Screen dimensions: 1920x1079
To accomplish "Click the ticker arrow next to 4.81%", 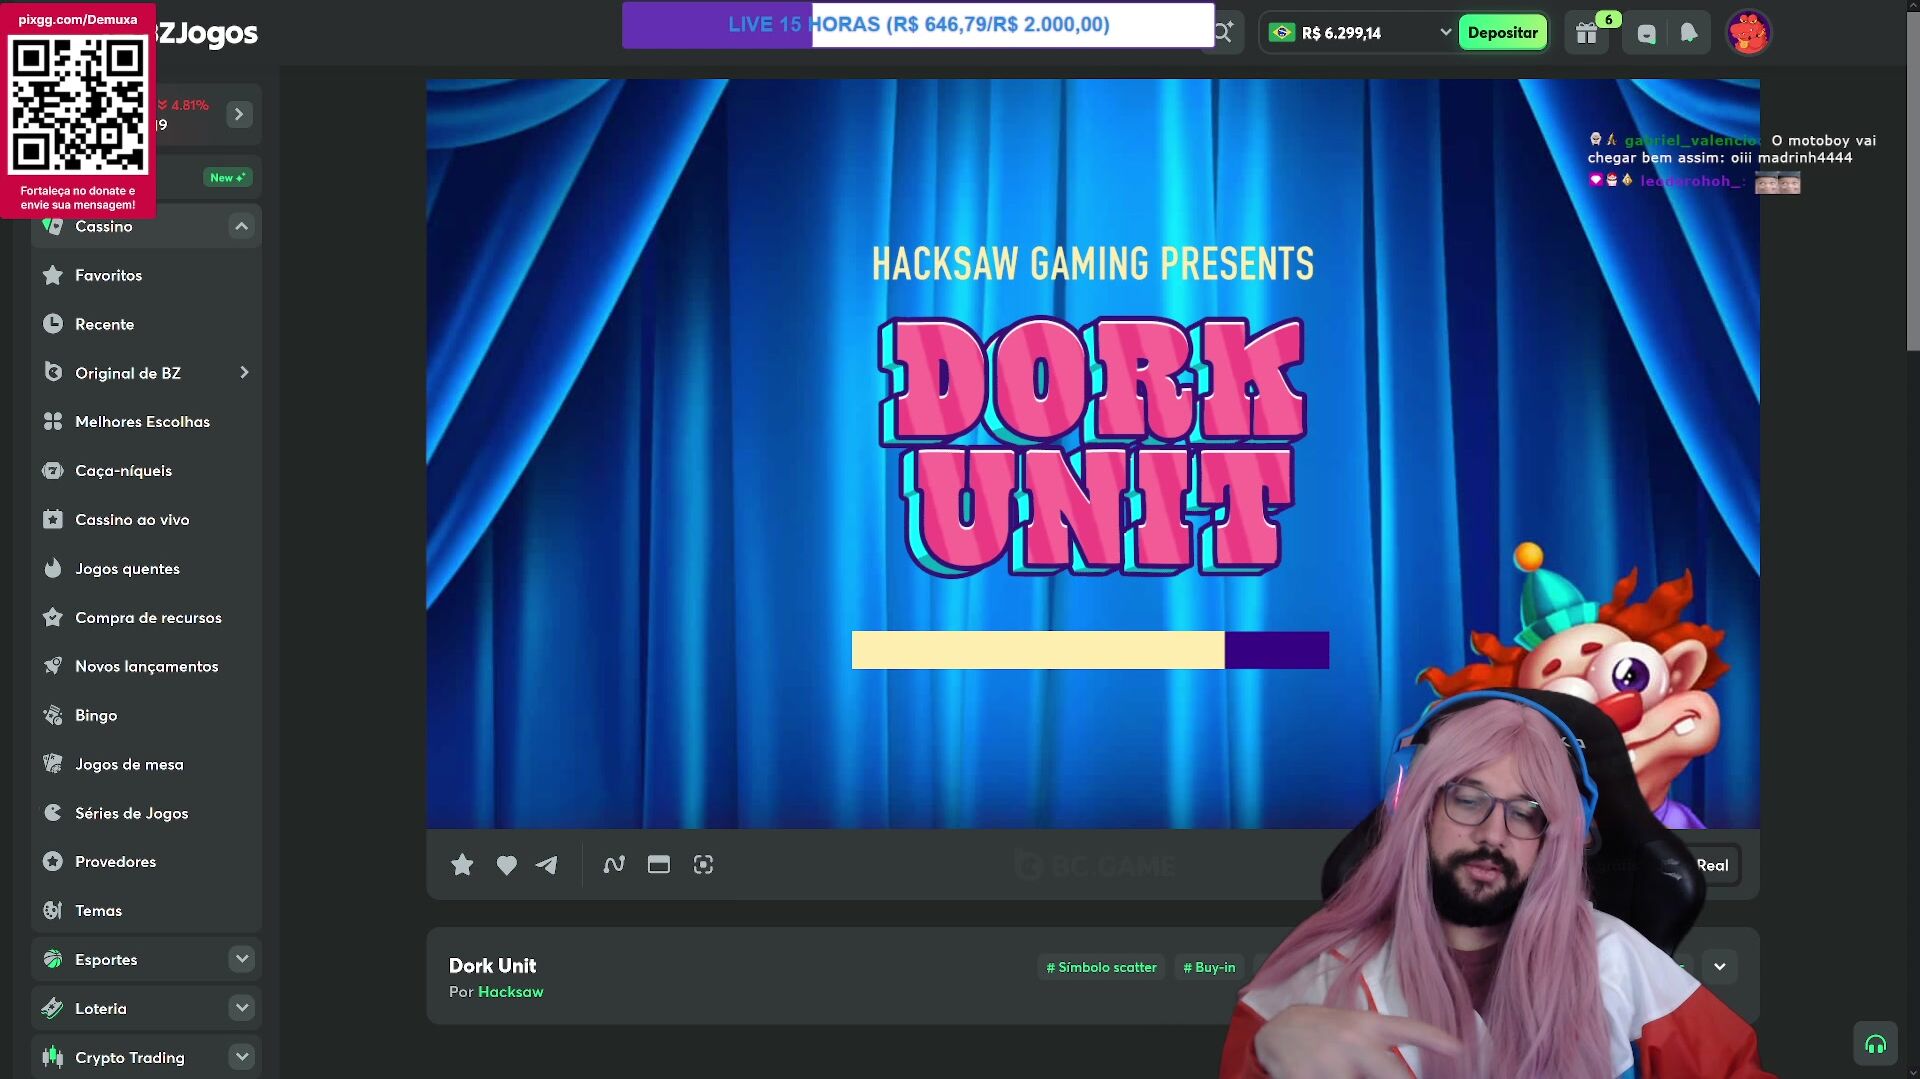I will point(239,115).
